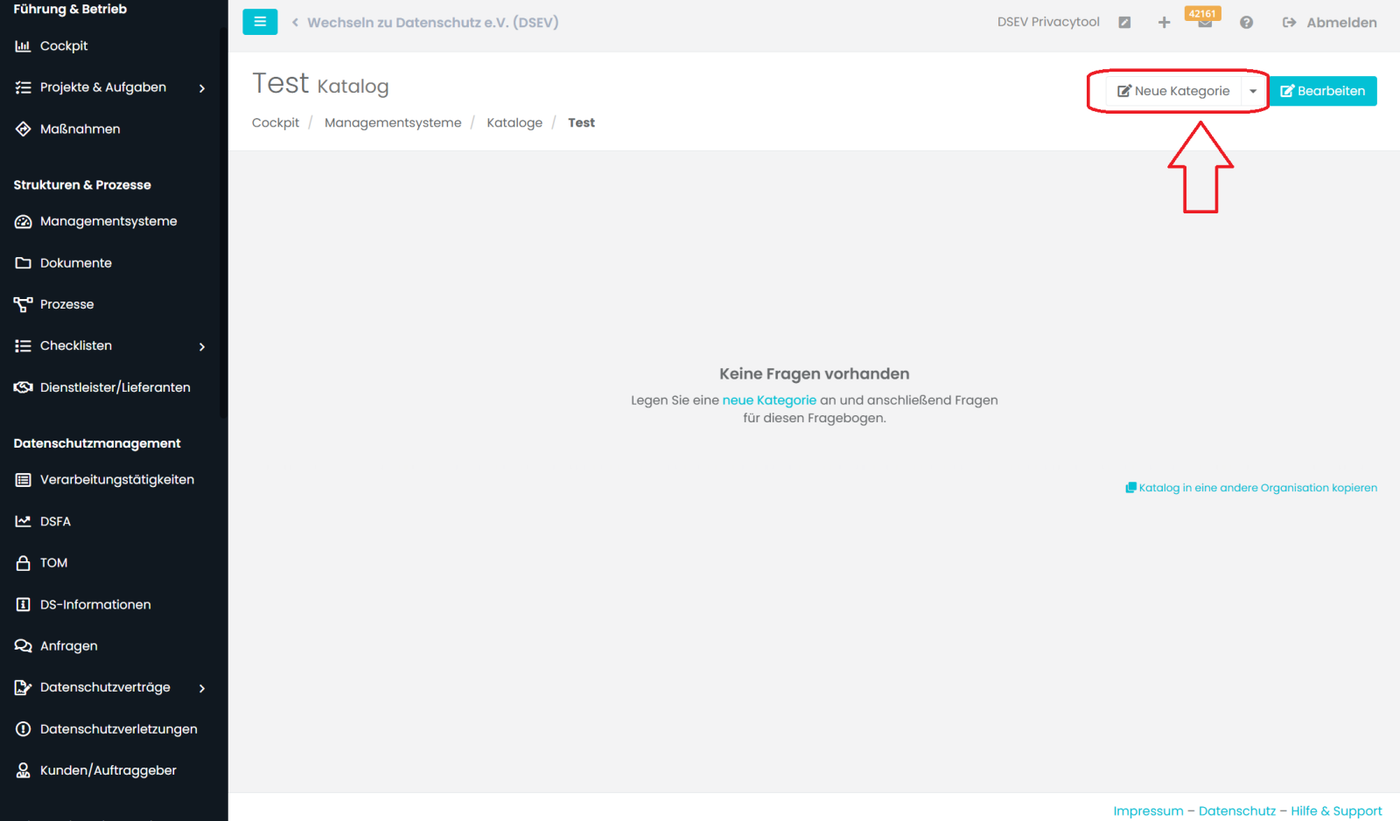This screenshot has height=821, width=1400.
Task: Click the 'Test Katalog' page heading
Action: [x=320, y=84]
